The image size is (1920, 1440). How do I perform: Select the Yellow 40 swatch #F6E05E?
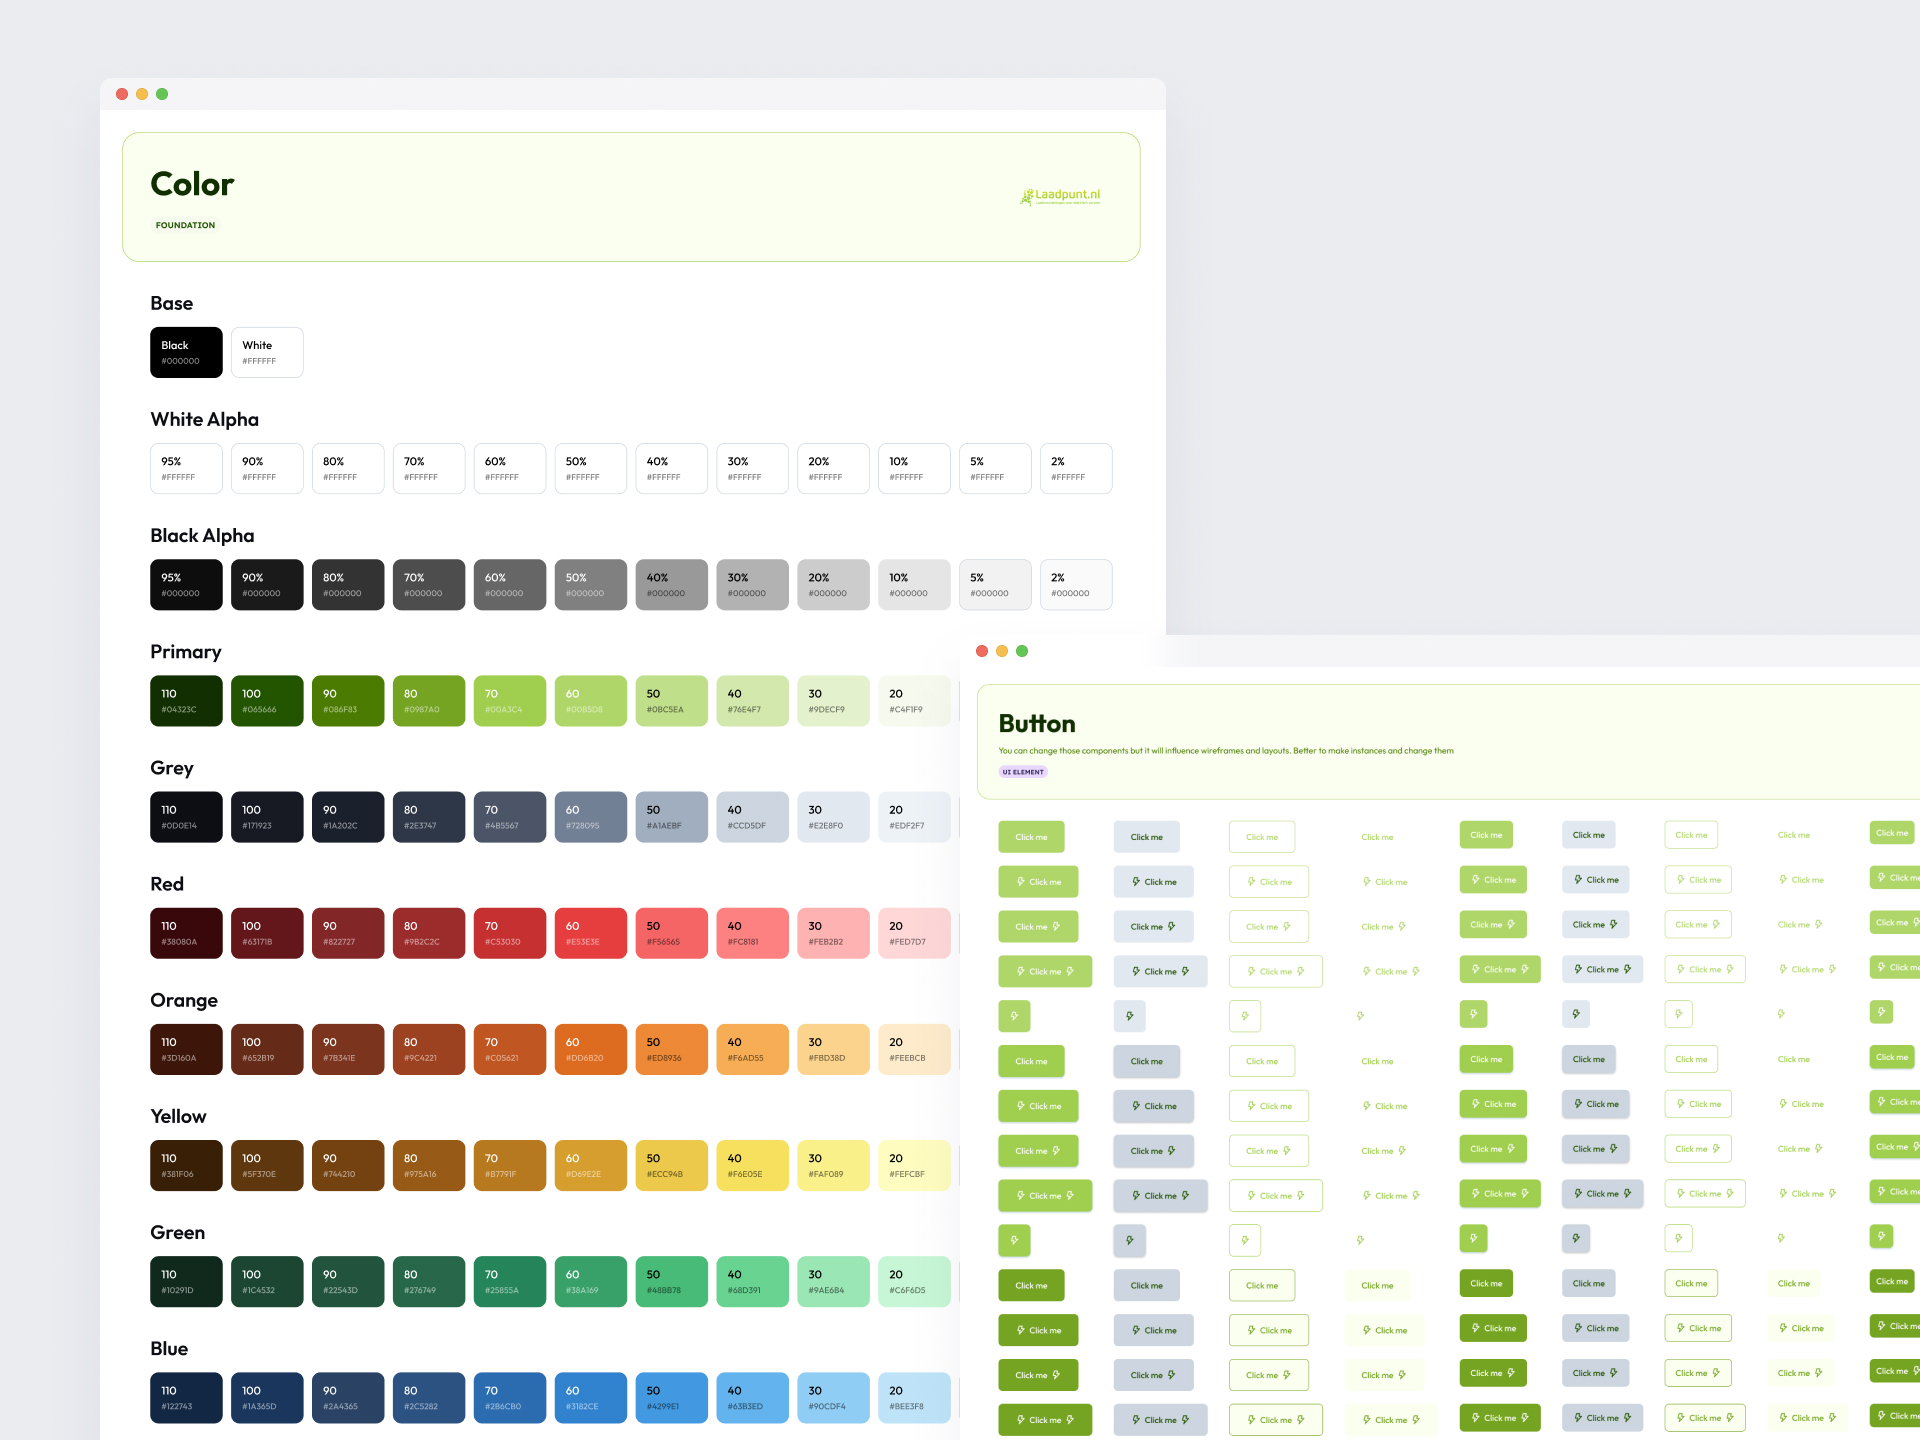(x=752, y=1165)
